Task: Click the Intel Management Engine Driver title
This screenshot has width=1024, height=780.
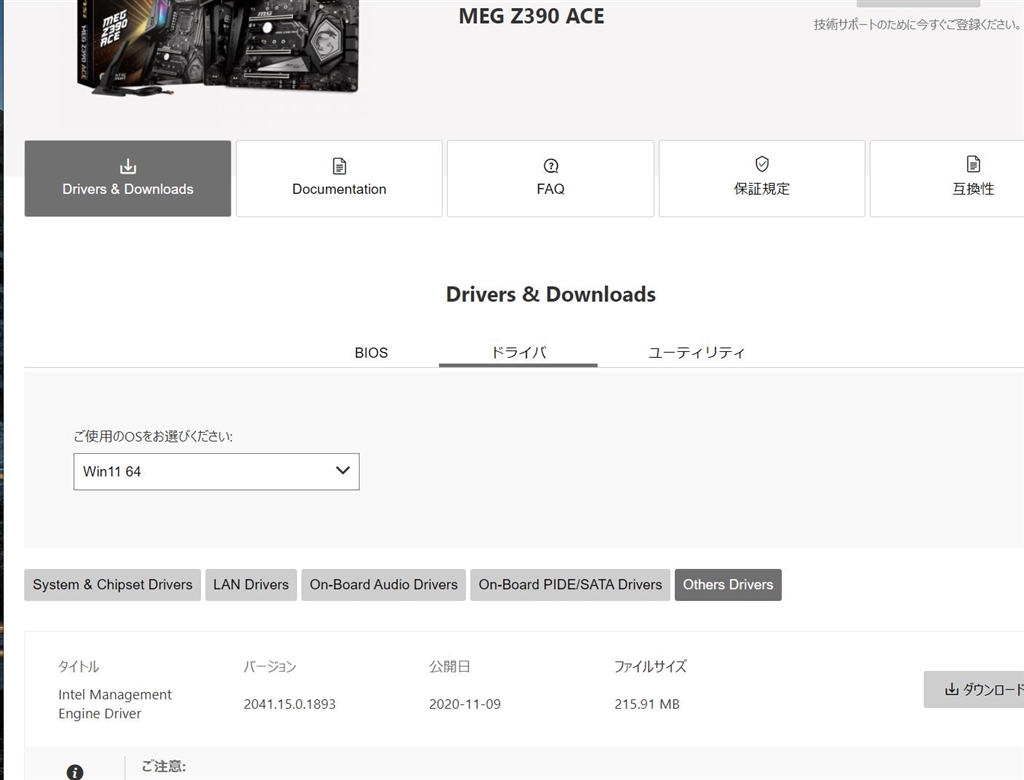Action: 115,704
